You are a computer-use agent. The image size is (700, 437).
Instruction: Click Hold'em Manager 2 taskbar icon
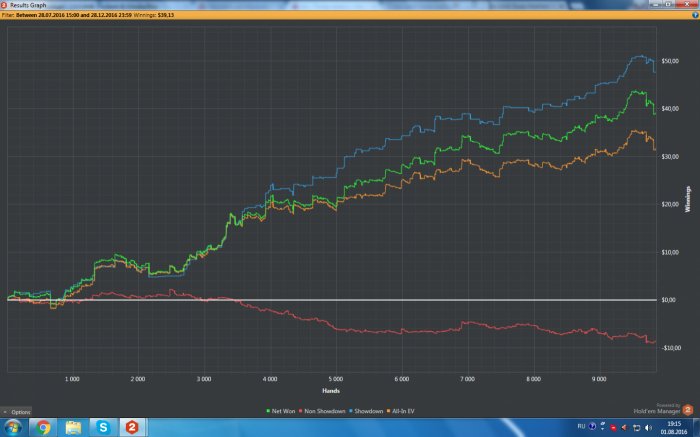click(x=132, y=427)
